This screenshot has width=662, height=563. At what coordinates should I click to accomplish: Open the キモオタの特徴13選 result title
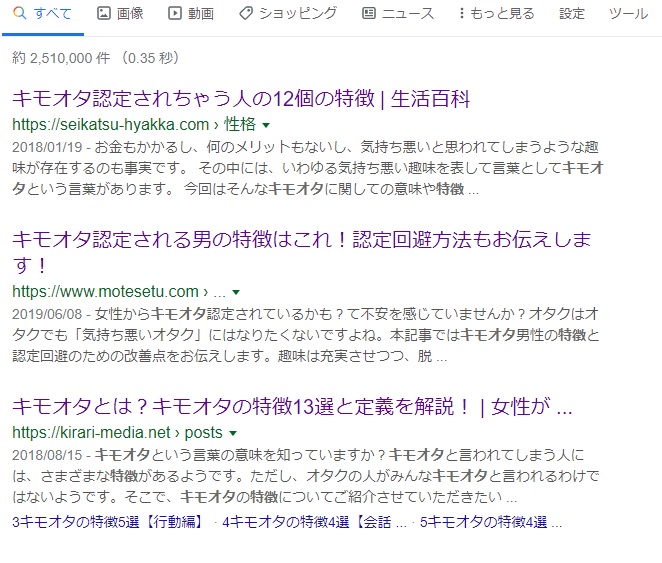click(292, 407)
